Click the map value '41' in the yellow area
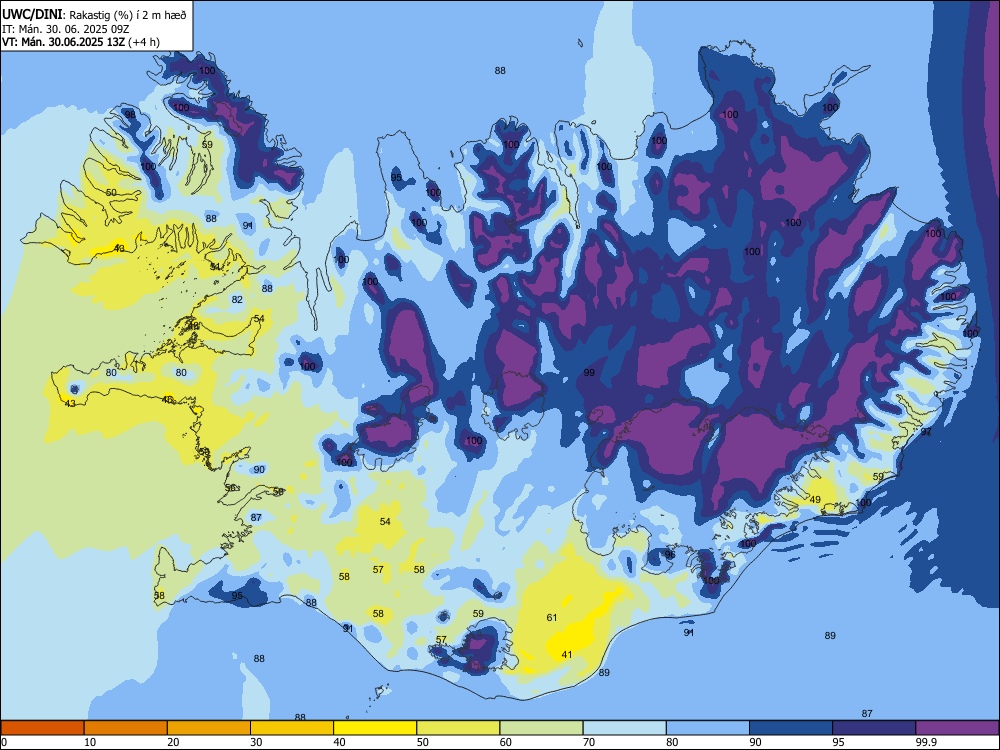The height and width of the screenshot is (750, 1000). coord(567,655)
